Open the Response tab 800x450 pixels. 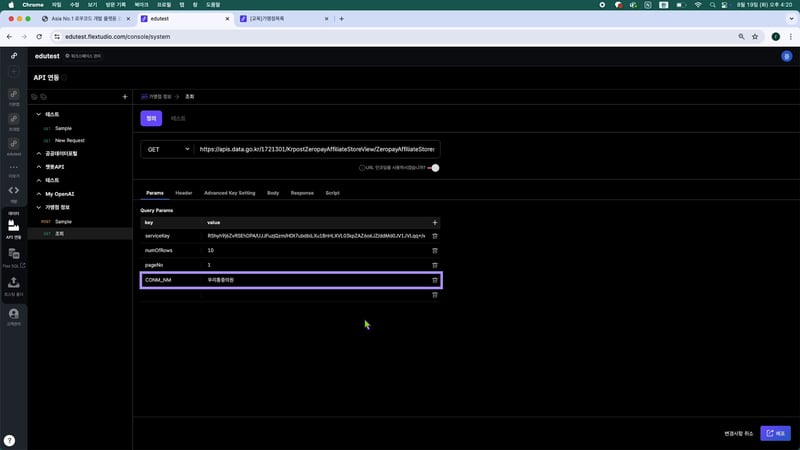302,192
